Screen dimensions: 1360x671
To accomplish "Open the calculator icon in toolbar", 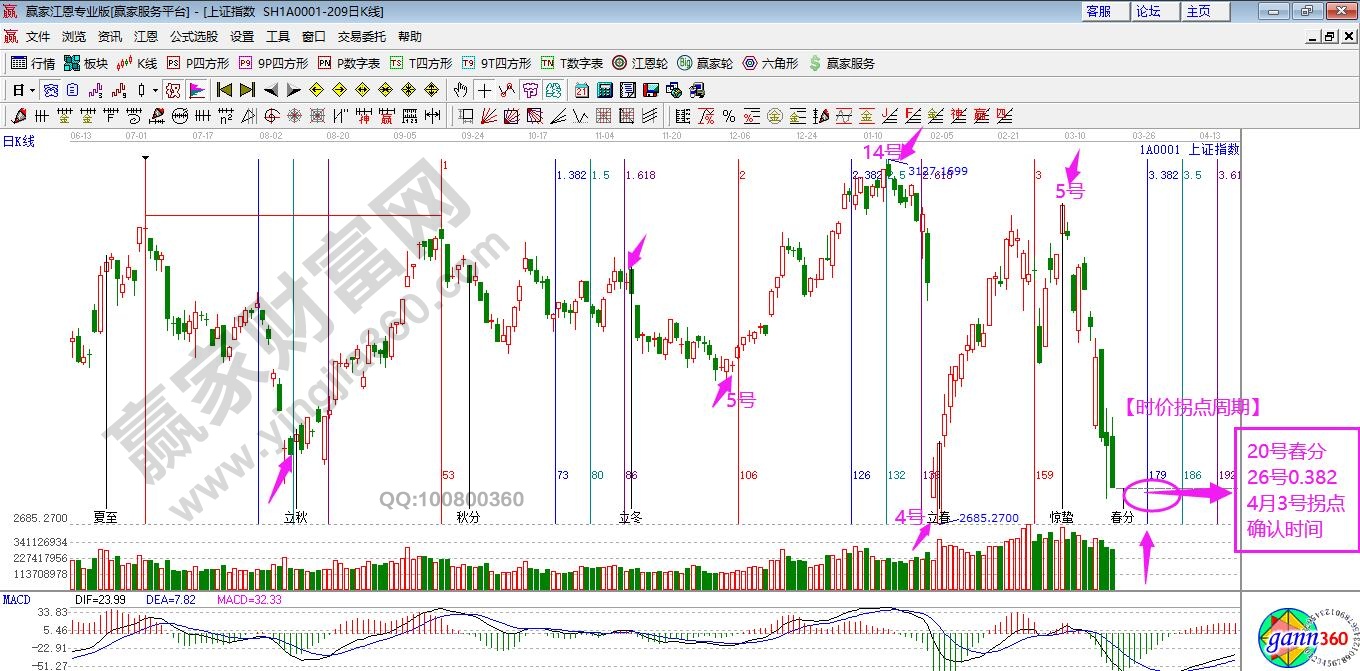I will pos(604,90).
